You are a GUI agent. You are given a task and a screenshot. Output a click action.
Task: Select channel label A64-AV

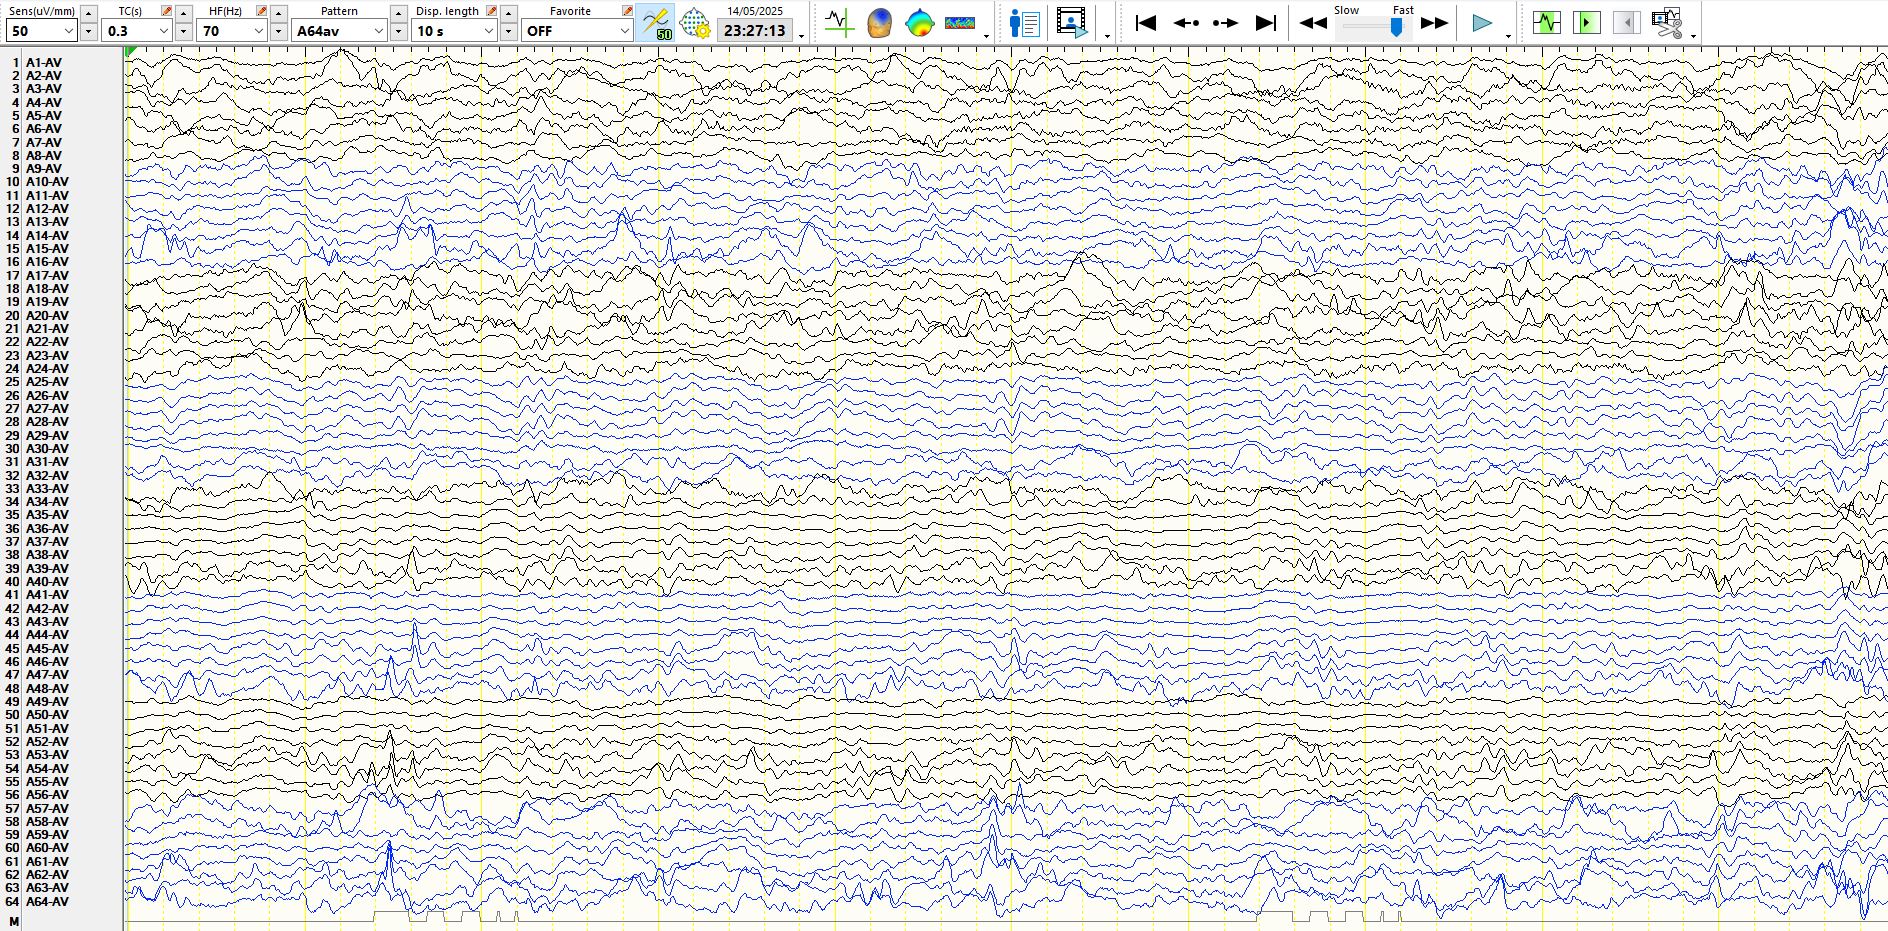[47, 902]
